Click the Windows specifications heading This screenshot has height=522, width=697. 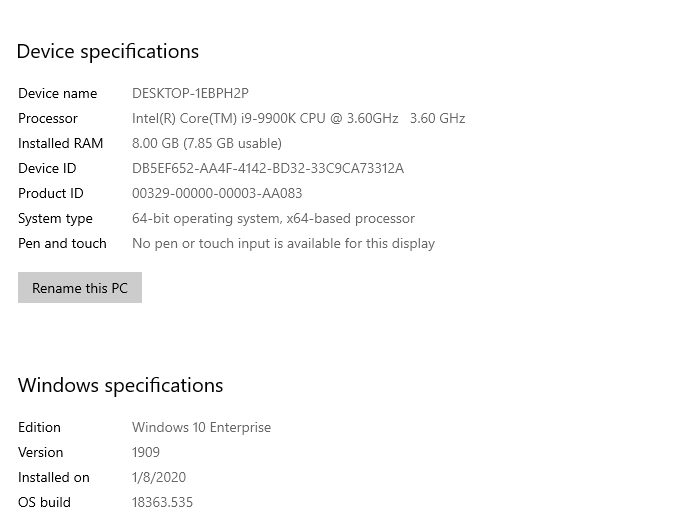(x=120, y=386)
